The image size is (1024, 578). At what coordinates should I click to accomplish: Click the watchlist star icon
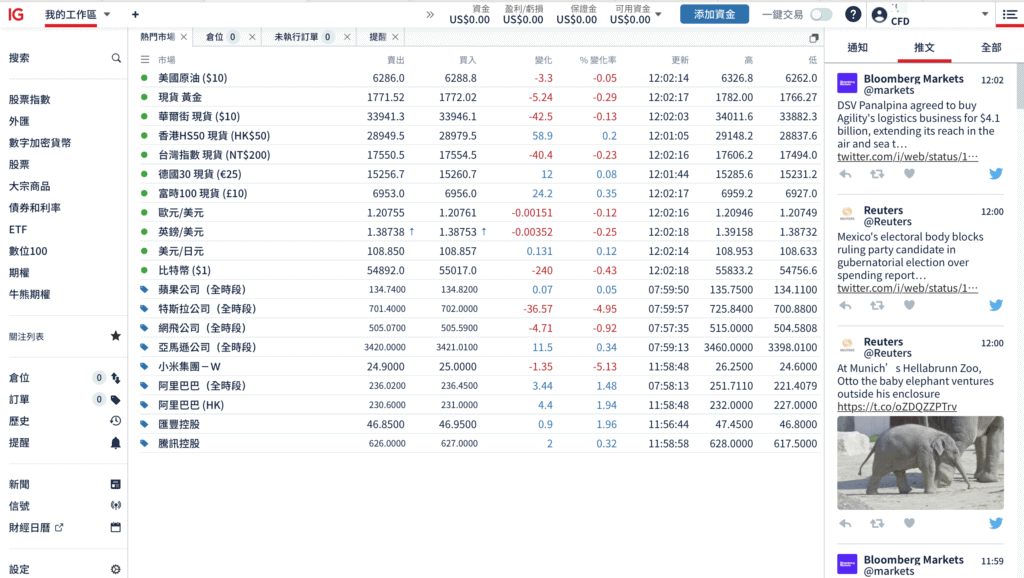coord(116,336)
